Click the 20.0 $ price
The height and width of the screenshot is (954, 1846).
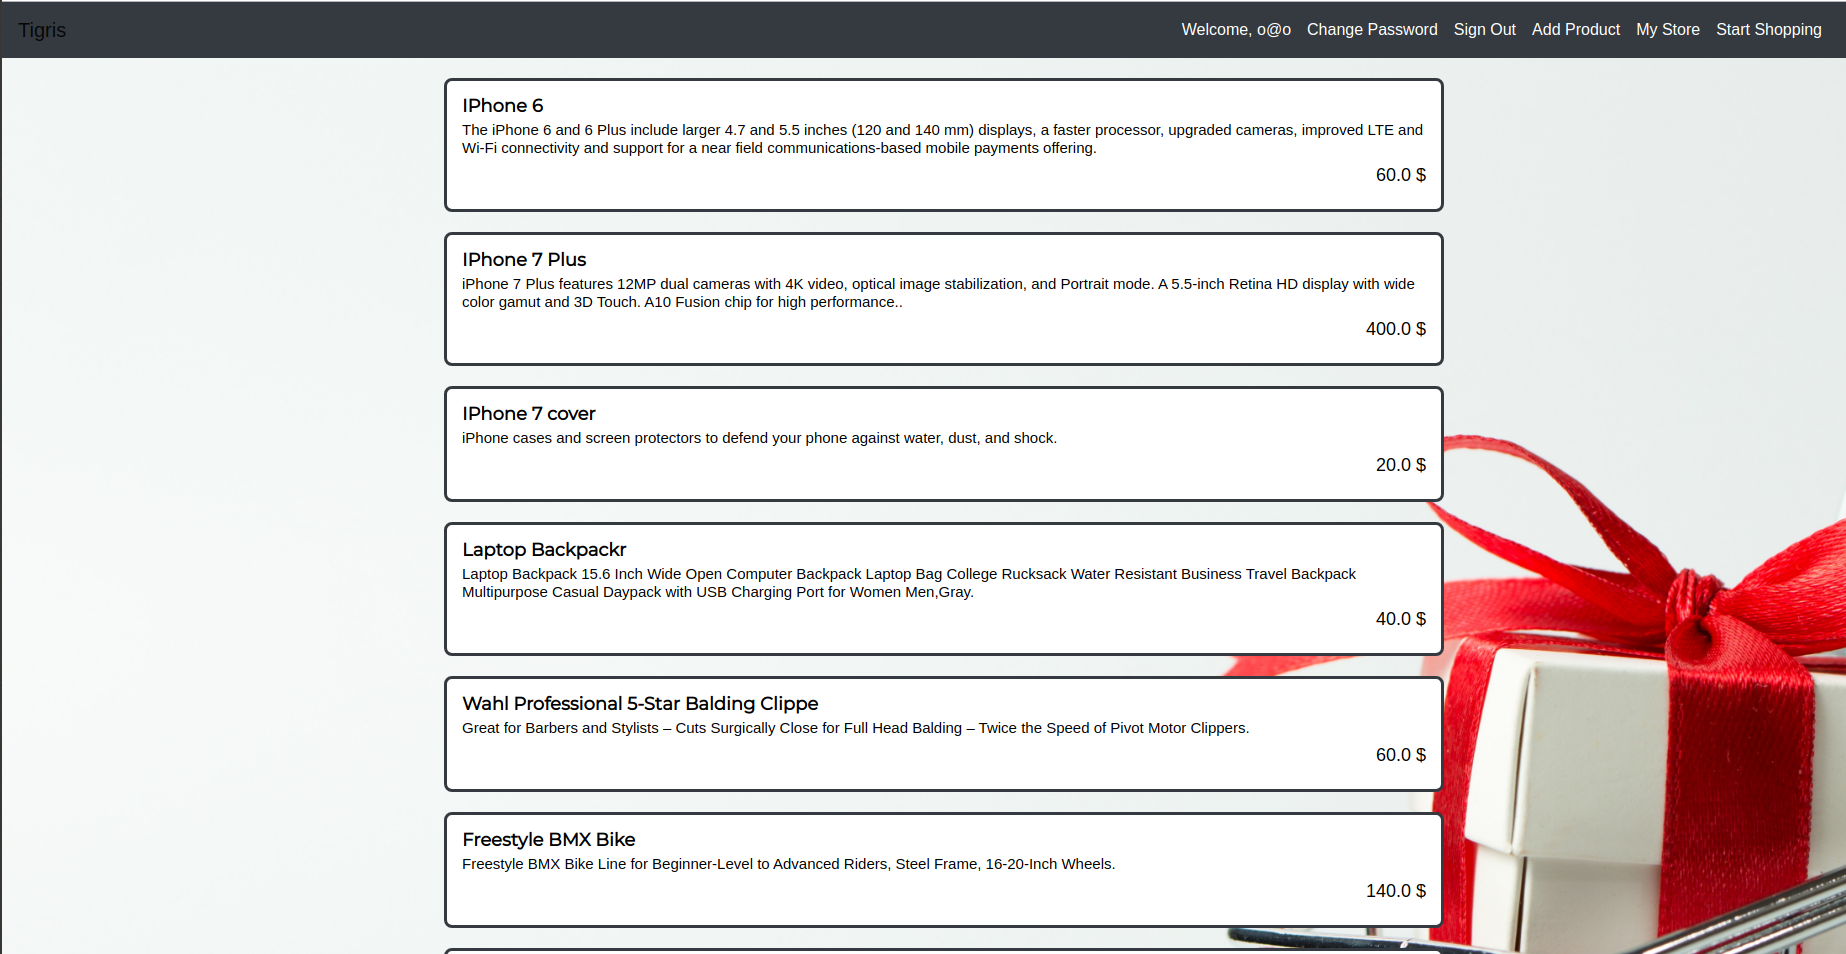pyautogui.click(x=1401, y=465)
